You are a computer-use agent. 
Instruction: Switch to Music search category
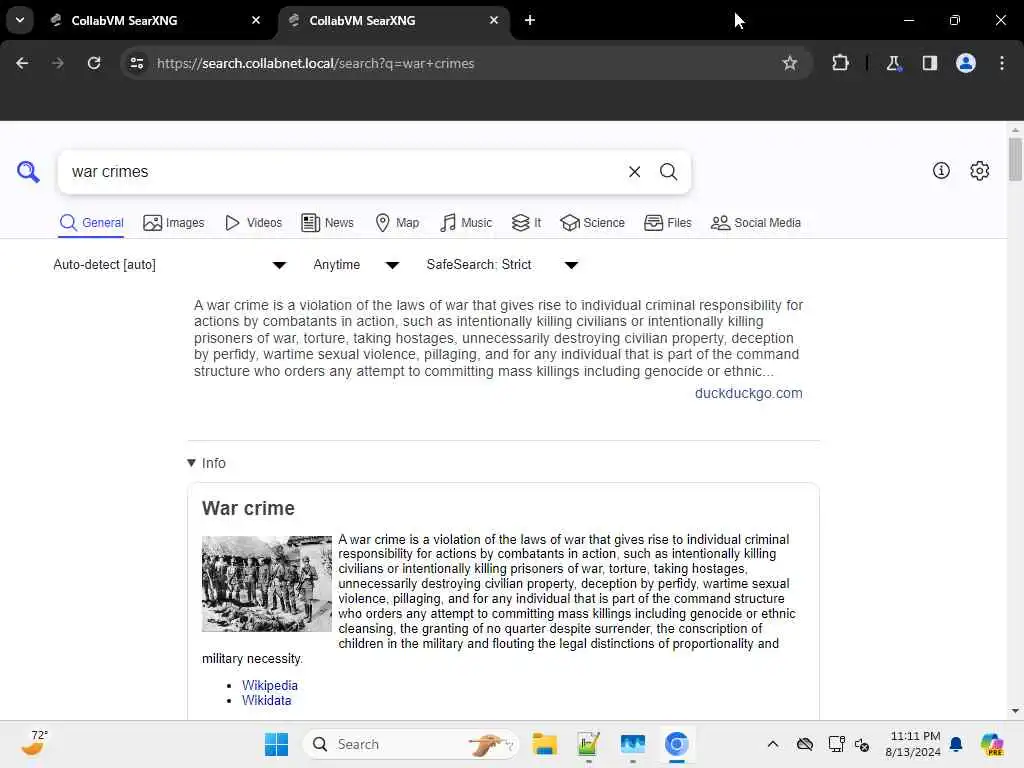coord(466,223)
